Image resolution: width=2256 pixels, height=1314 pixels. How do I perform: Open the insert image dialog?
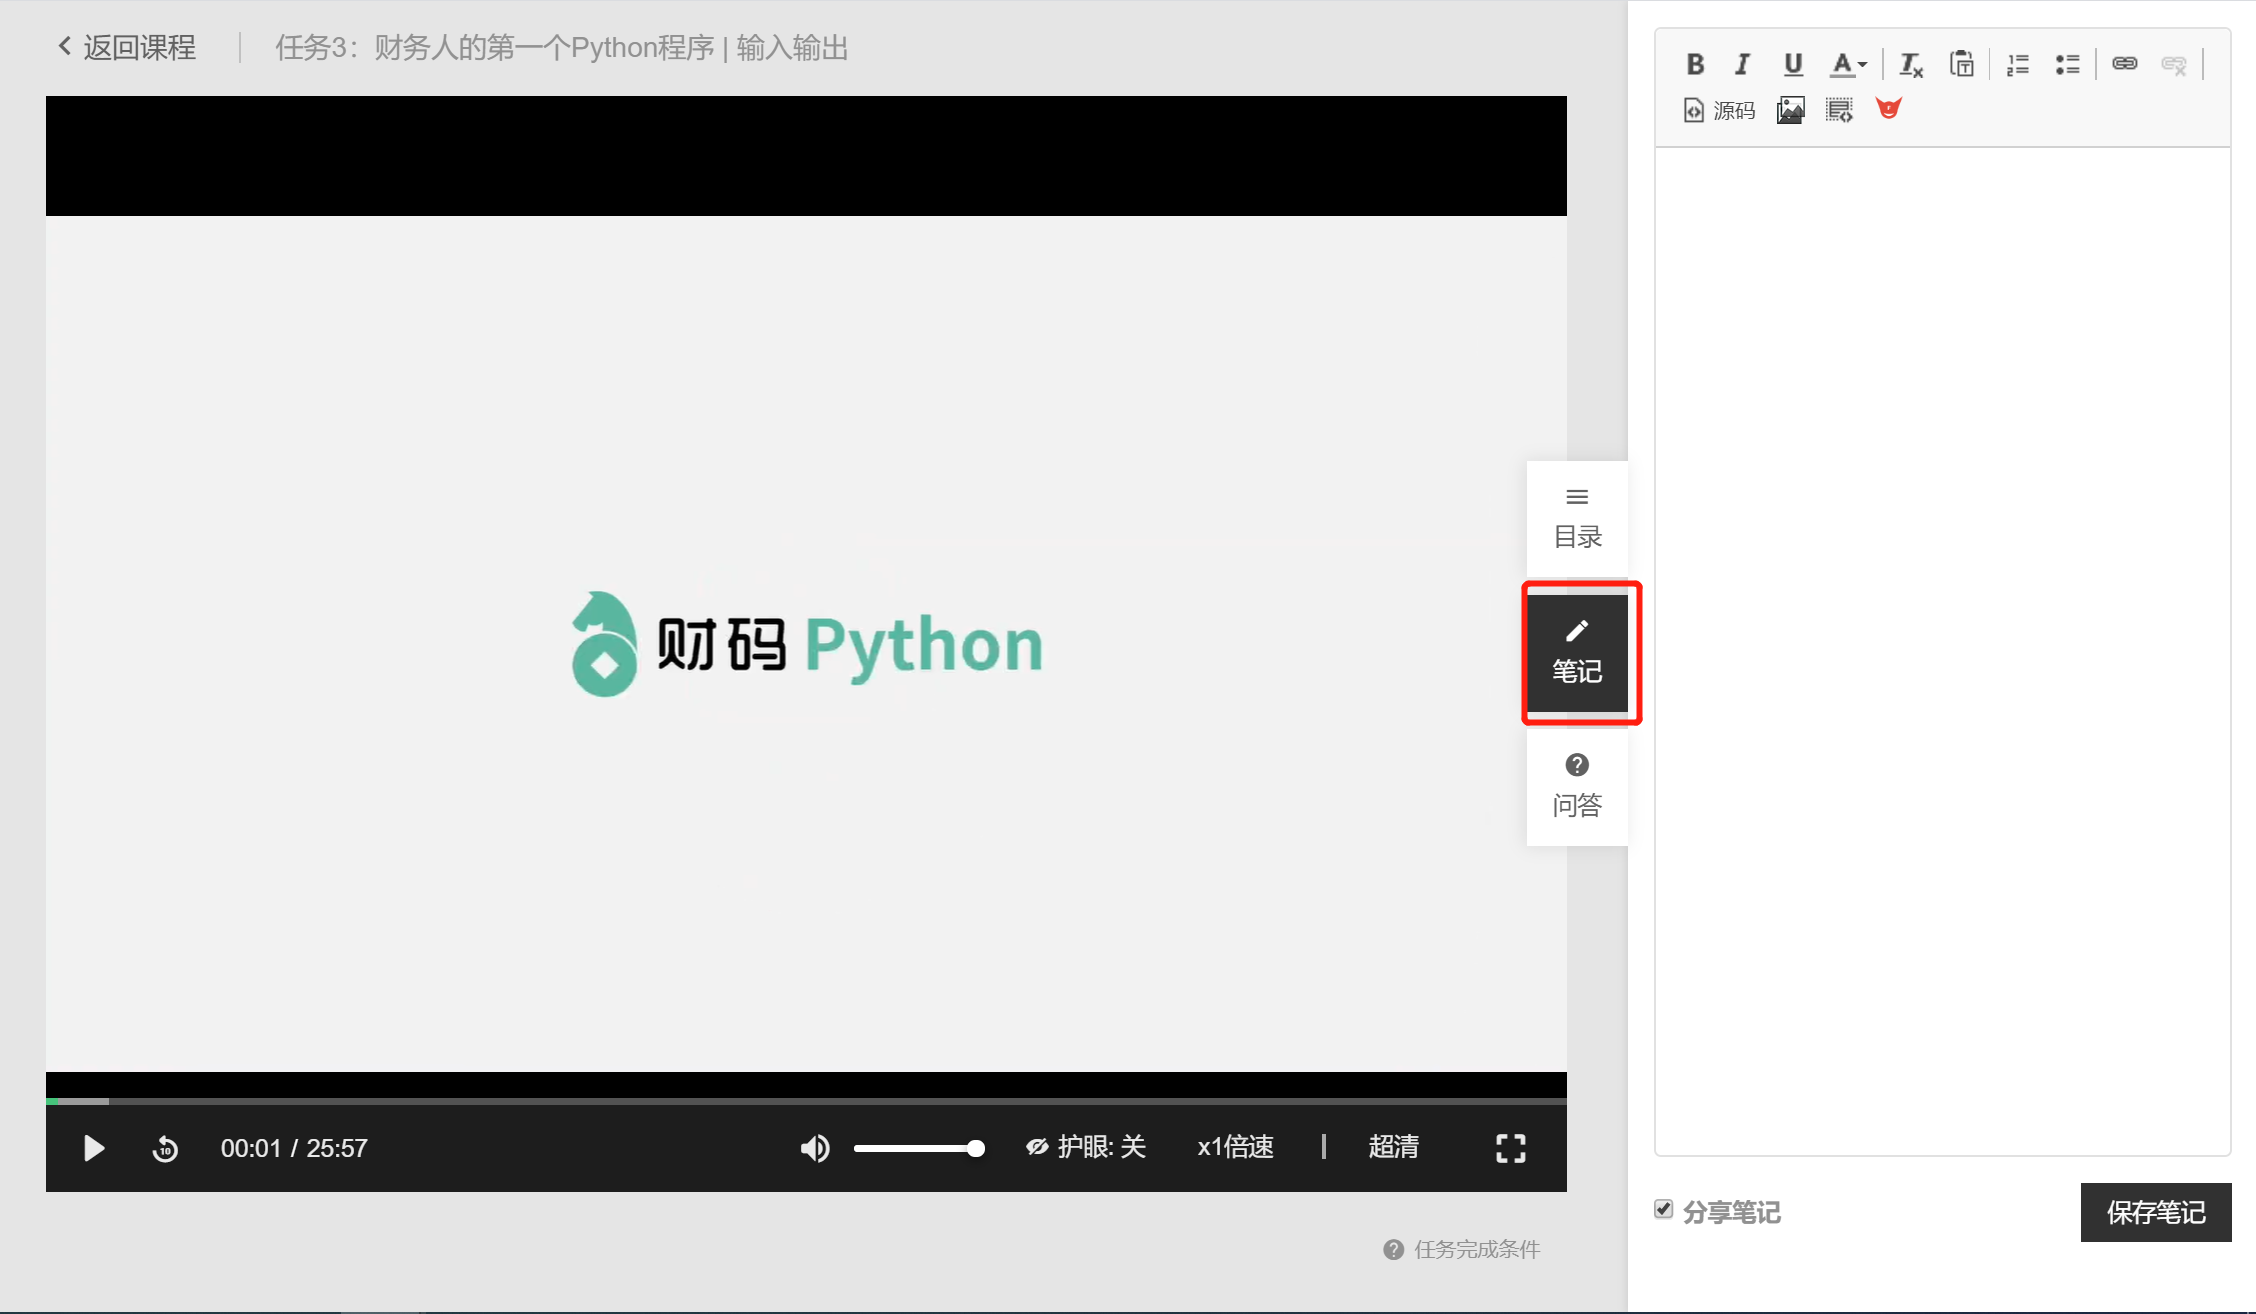[1790, 110]
